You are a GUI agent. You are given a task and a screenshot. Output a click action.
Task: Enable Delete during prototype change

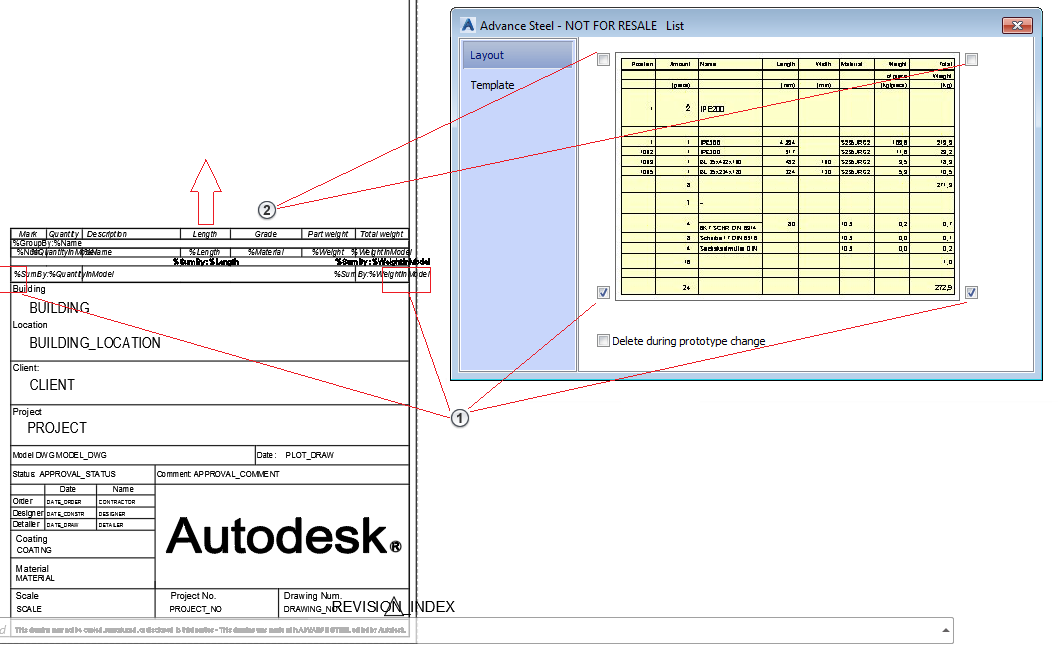click(603, 341)
